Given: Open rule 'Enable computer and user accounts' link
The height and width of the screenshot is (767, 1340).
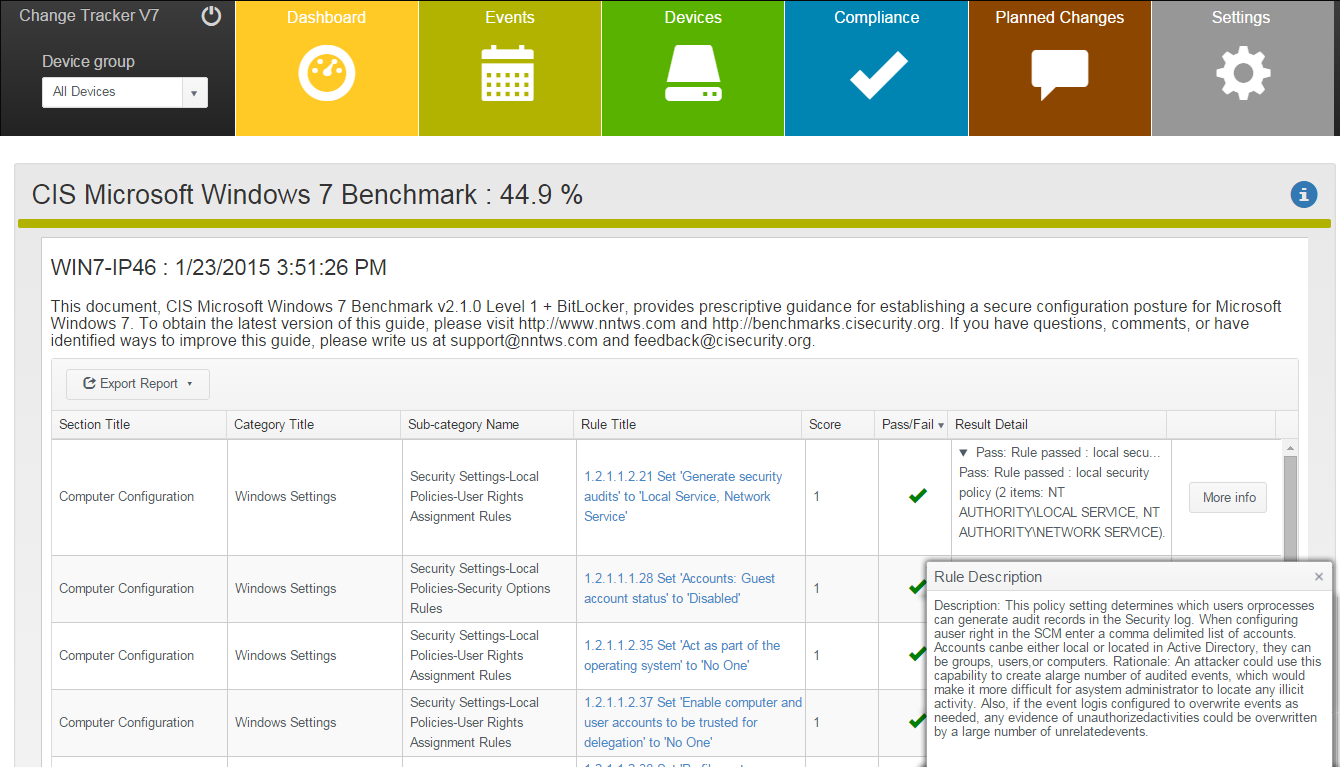Looking at the screenshot, I should (x=693, y=722).
